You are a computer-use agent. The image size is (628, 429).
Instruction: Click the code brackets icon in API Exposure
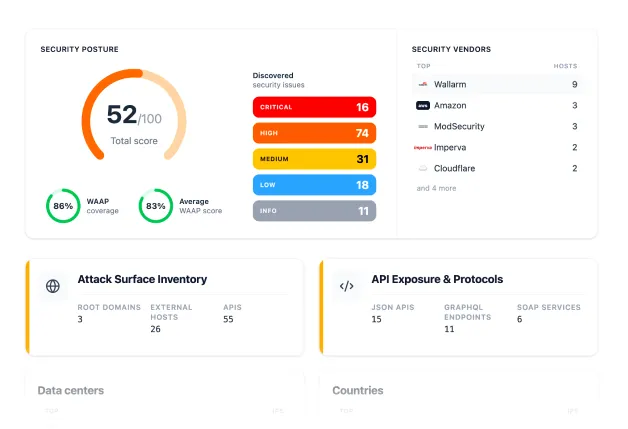346,286
